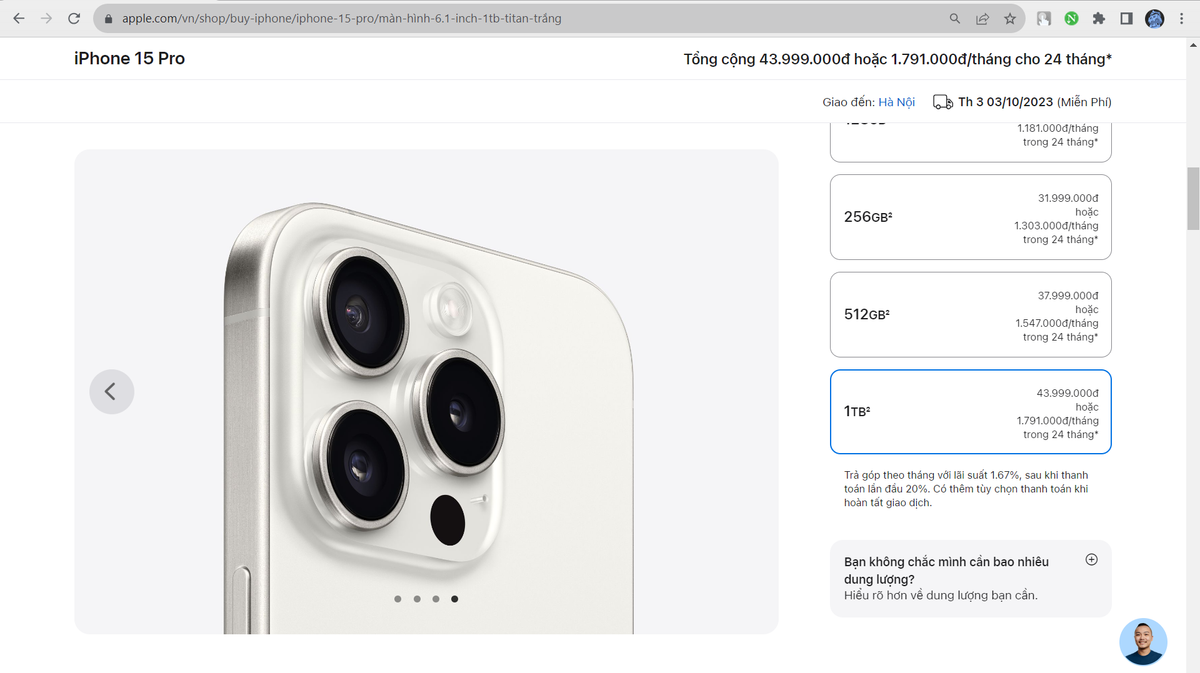
Task: Click the previous image arrow on the carousel
Action: [111, 391]
